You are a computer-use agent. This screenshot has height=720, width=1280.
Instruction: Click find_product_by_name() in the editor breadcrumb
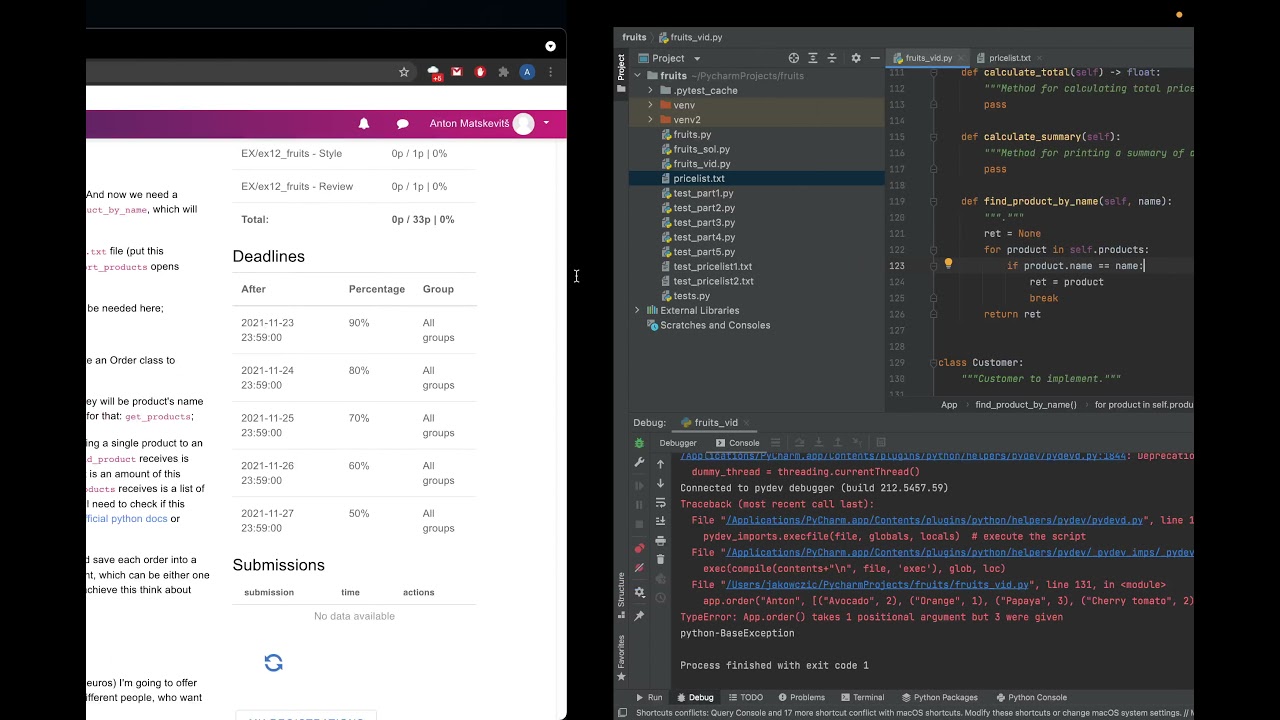click(x=1026, y=405)
